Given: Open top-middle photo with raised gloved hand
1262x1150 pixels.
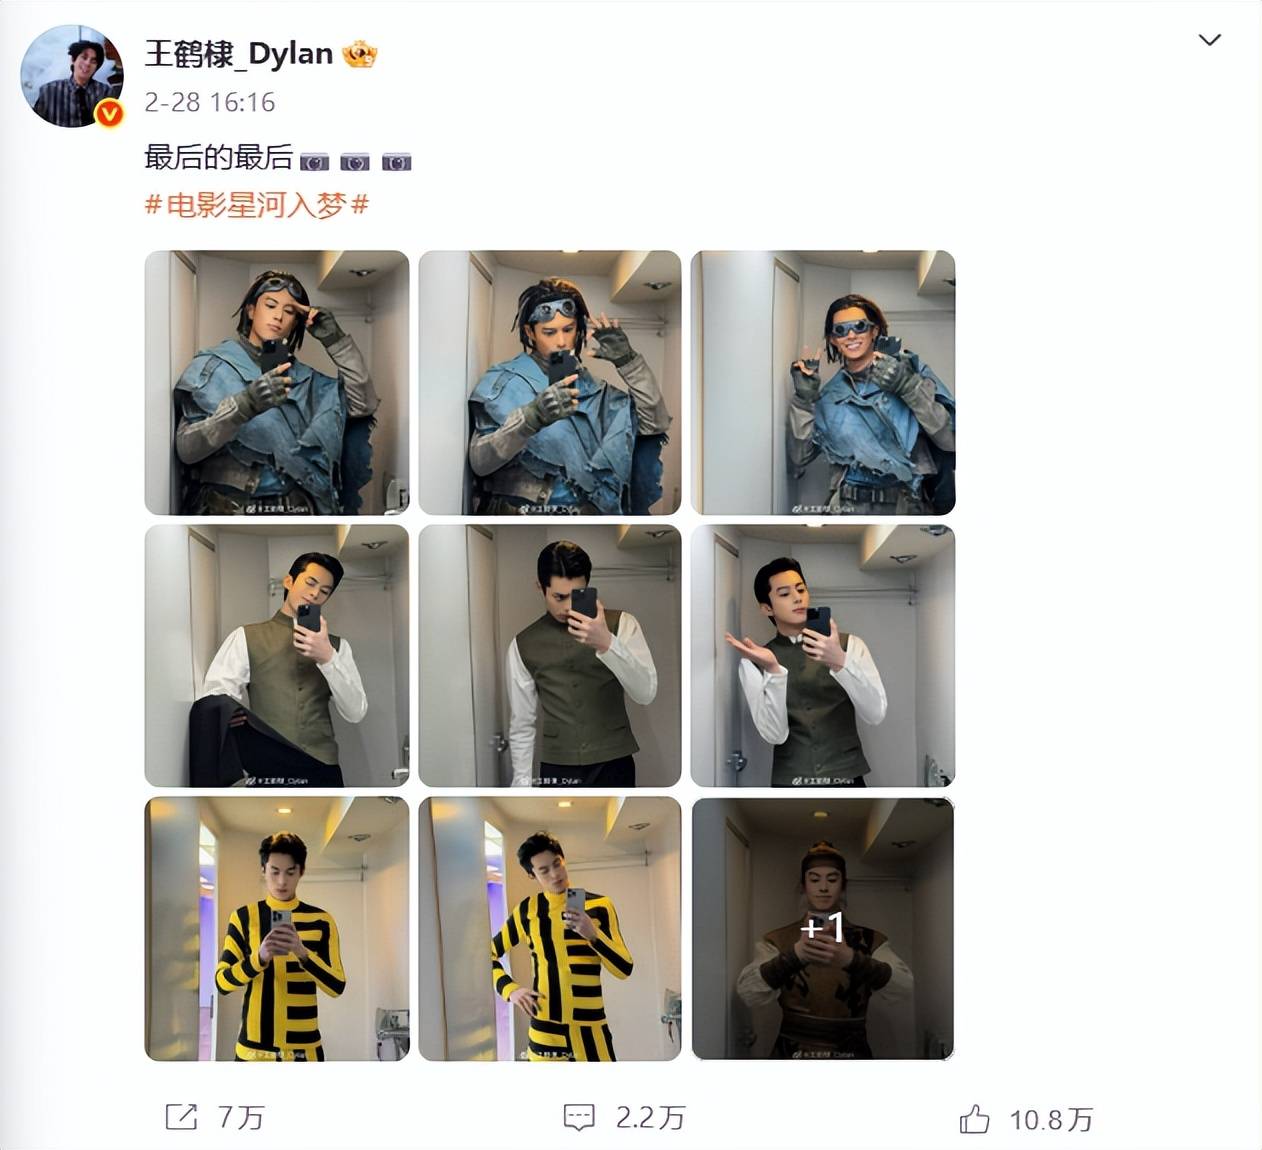Looking at the screenshot, I should coord(550,382).
